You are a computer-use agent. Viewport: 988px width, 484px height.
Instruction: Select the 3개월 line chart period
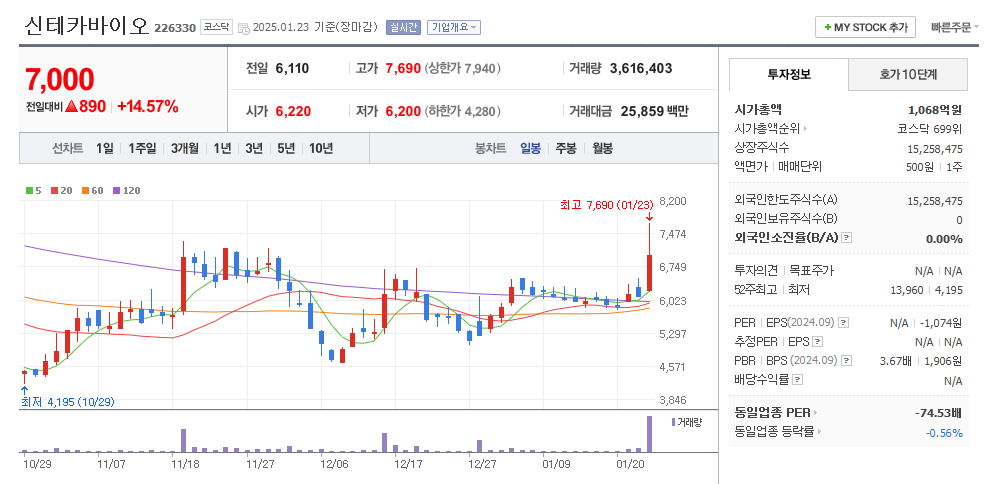(185, 149)
